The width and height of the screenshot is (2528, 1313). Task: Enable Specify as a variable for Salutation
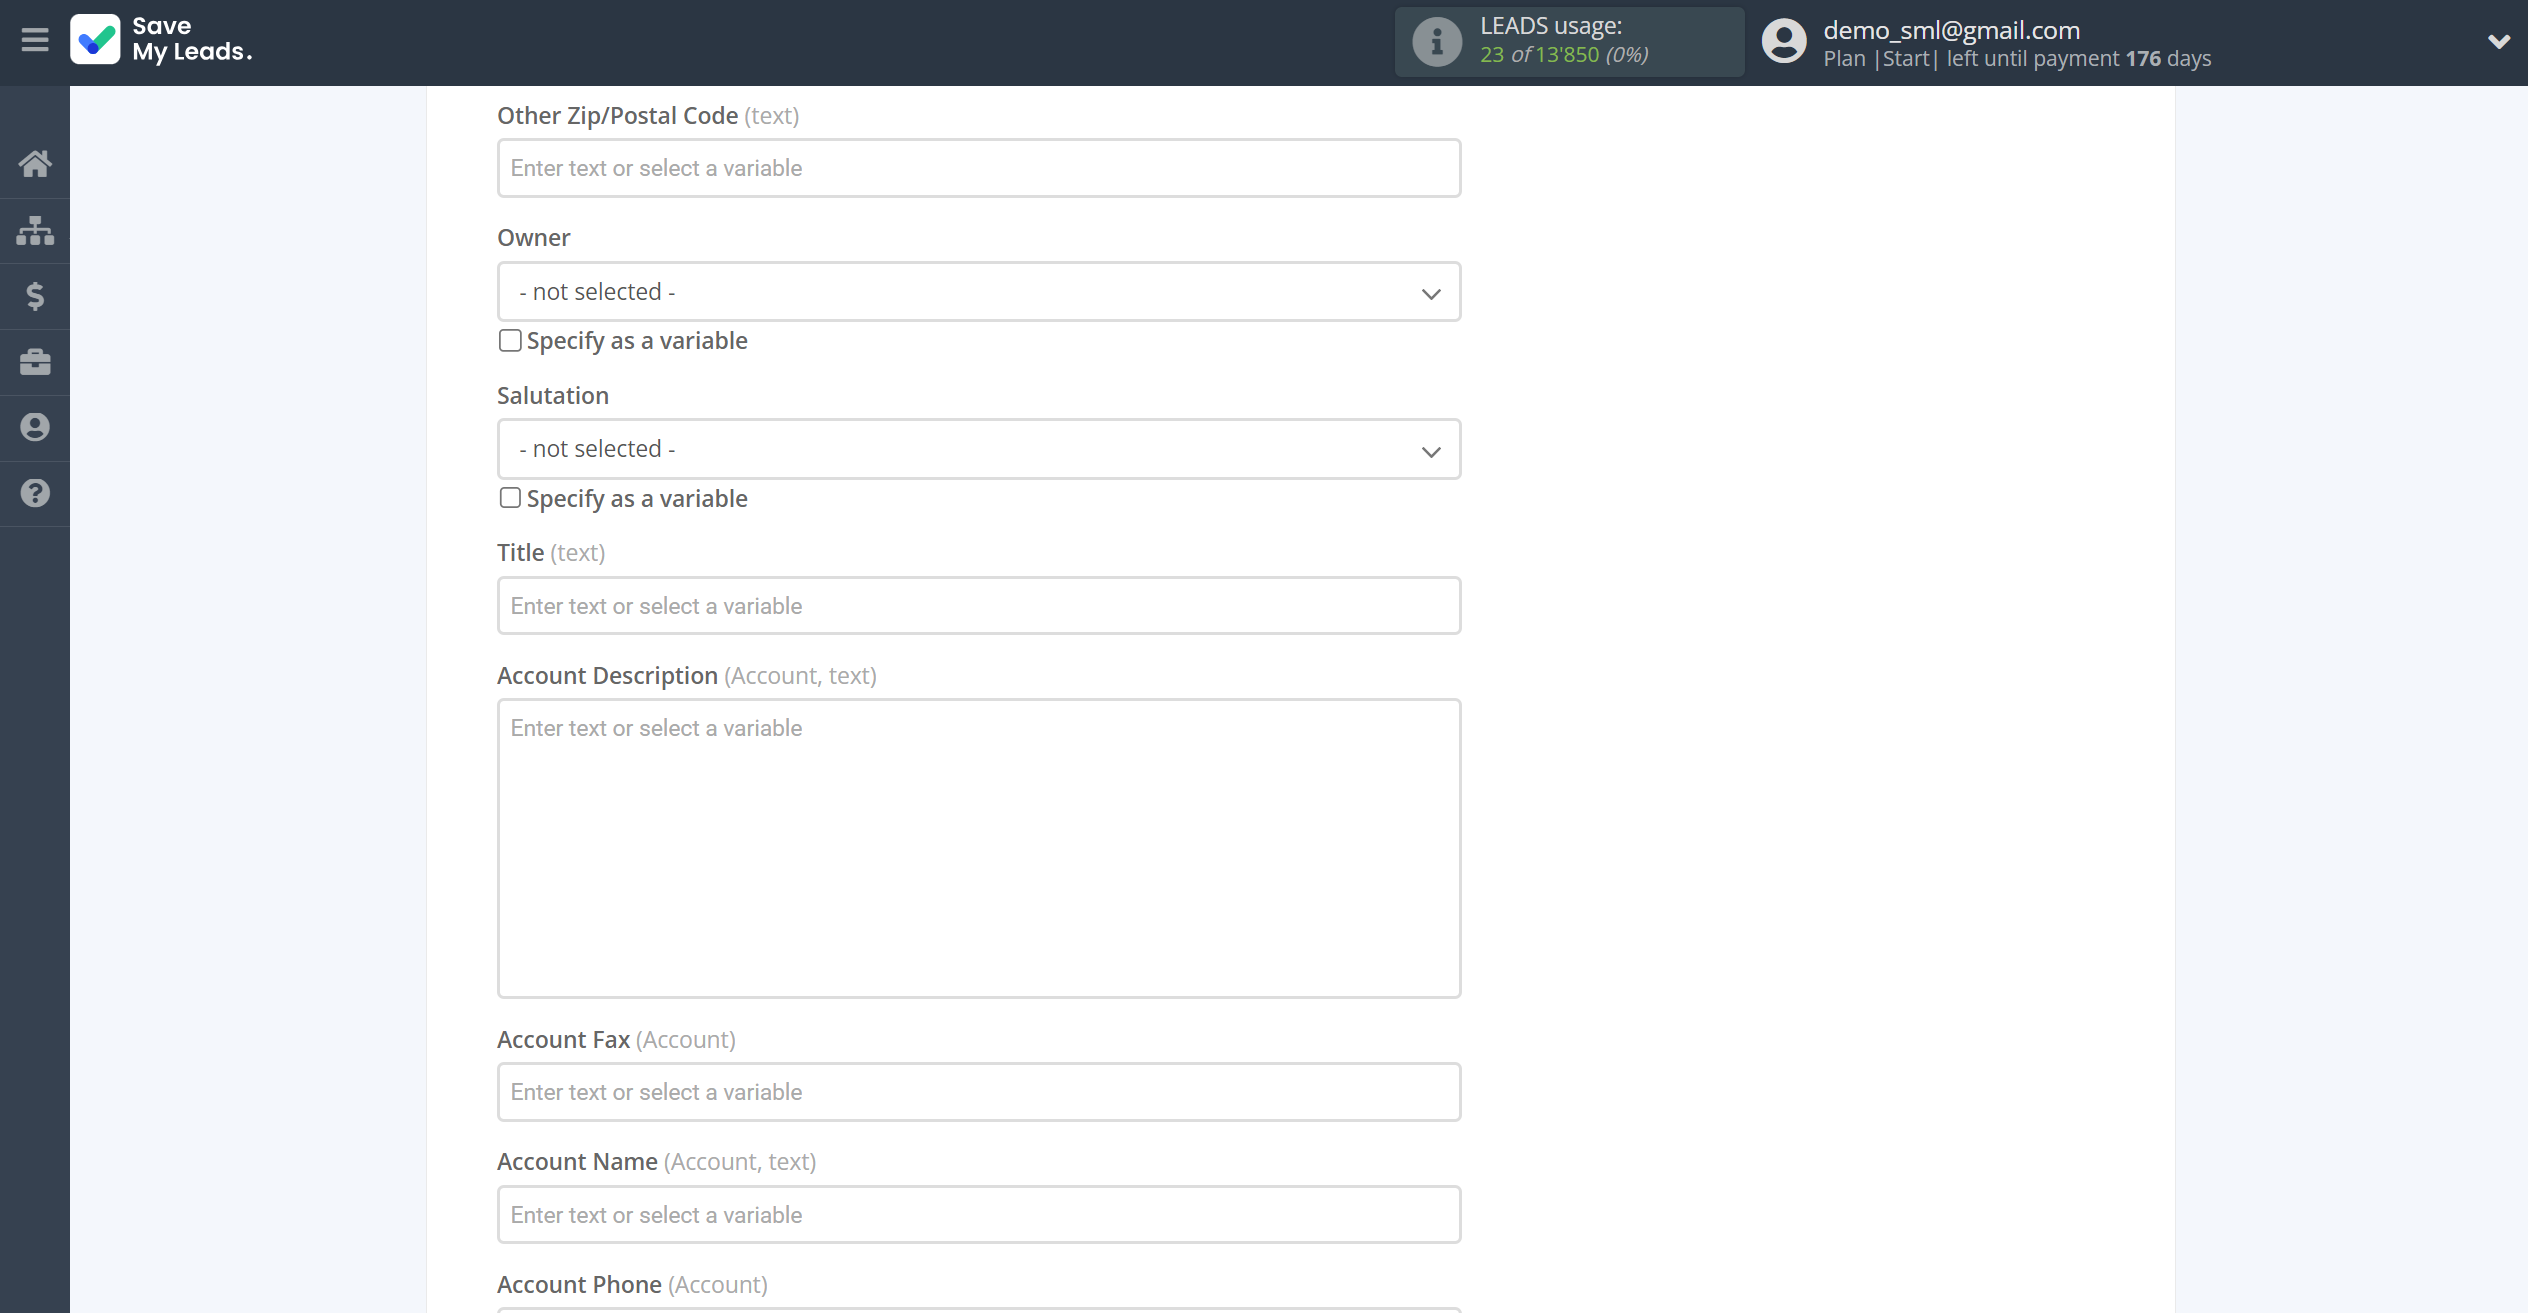point(510,498)
